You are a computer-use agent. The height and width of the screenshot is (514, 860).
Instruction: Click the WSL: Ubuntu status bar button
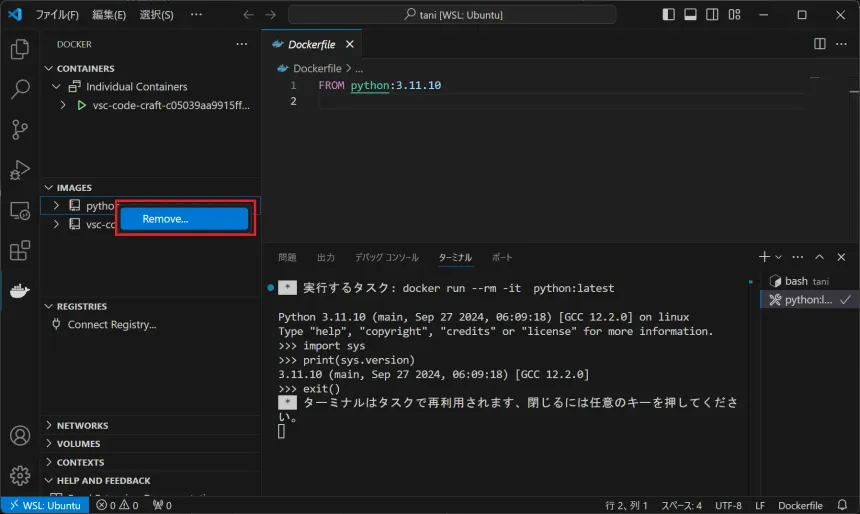(43, 506)
